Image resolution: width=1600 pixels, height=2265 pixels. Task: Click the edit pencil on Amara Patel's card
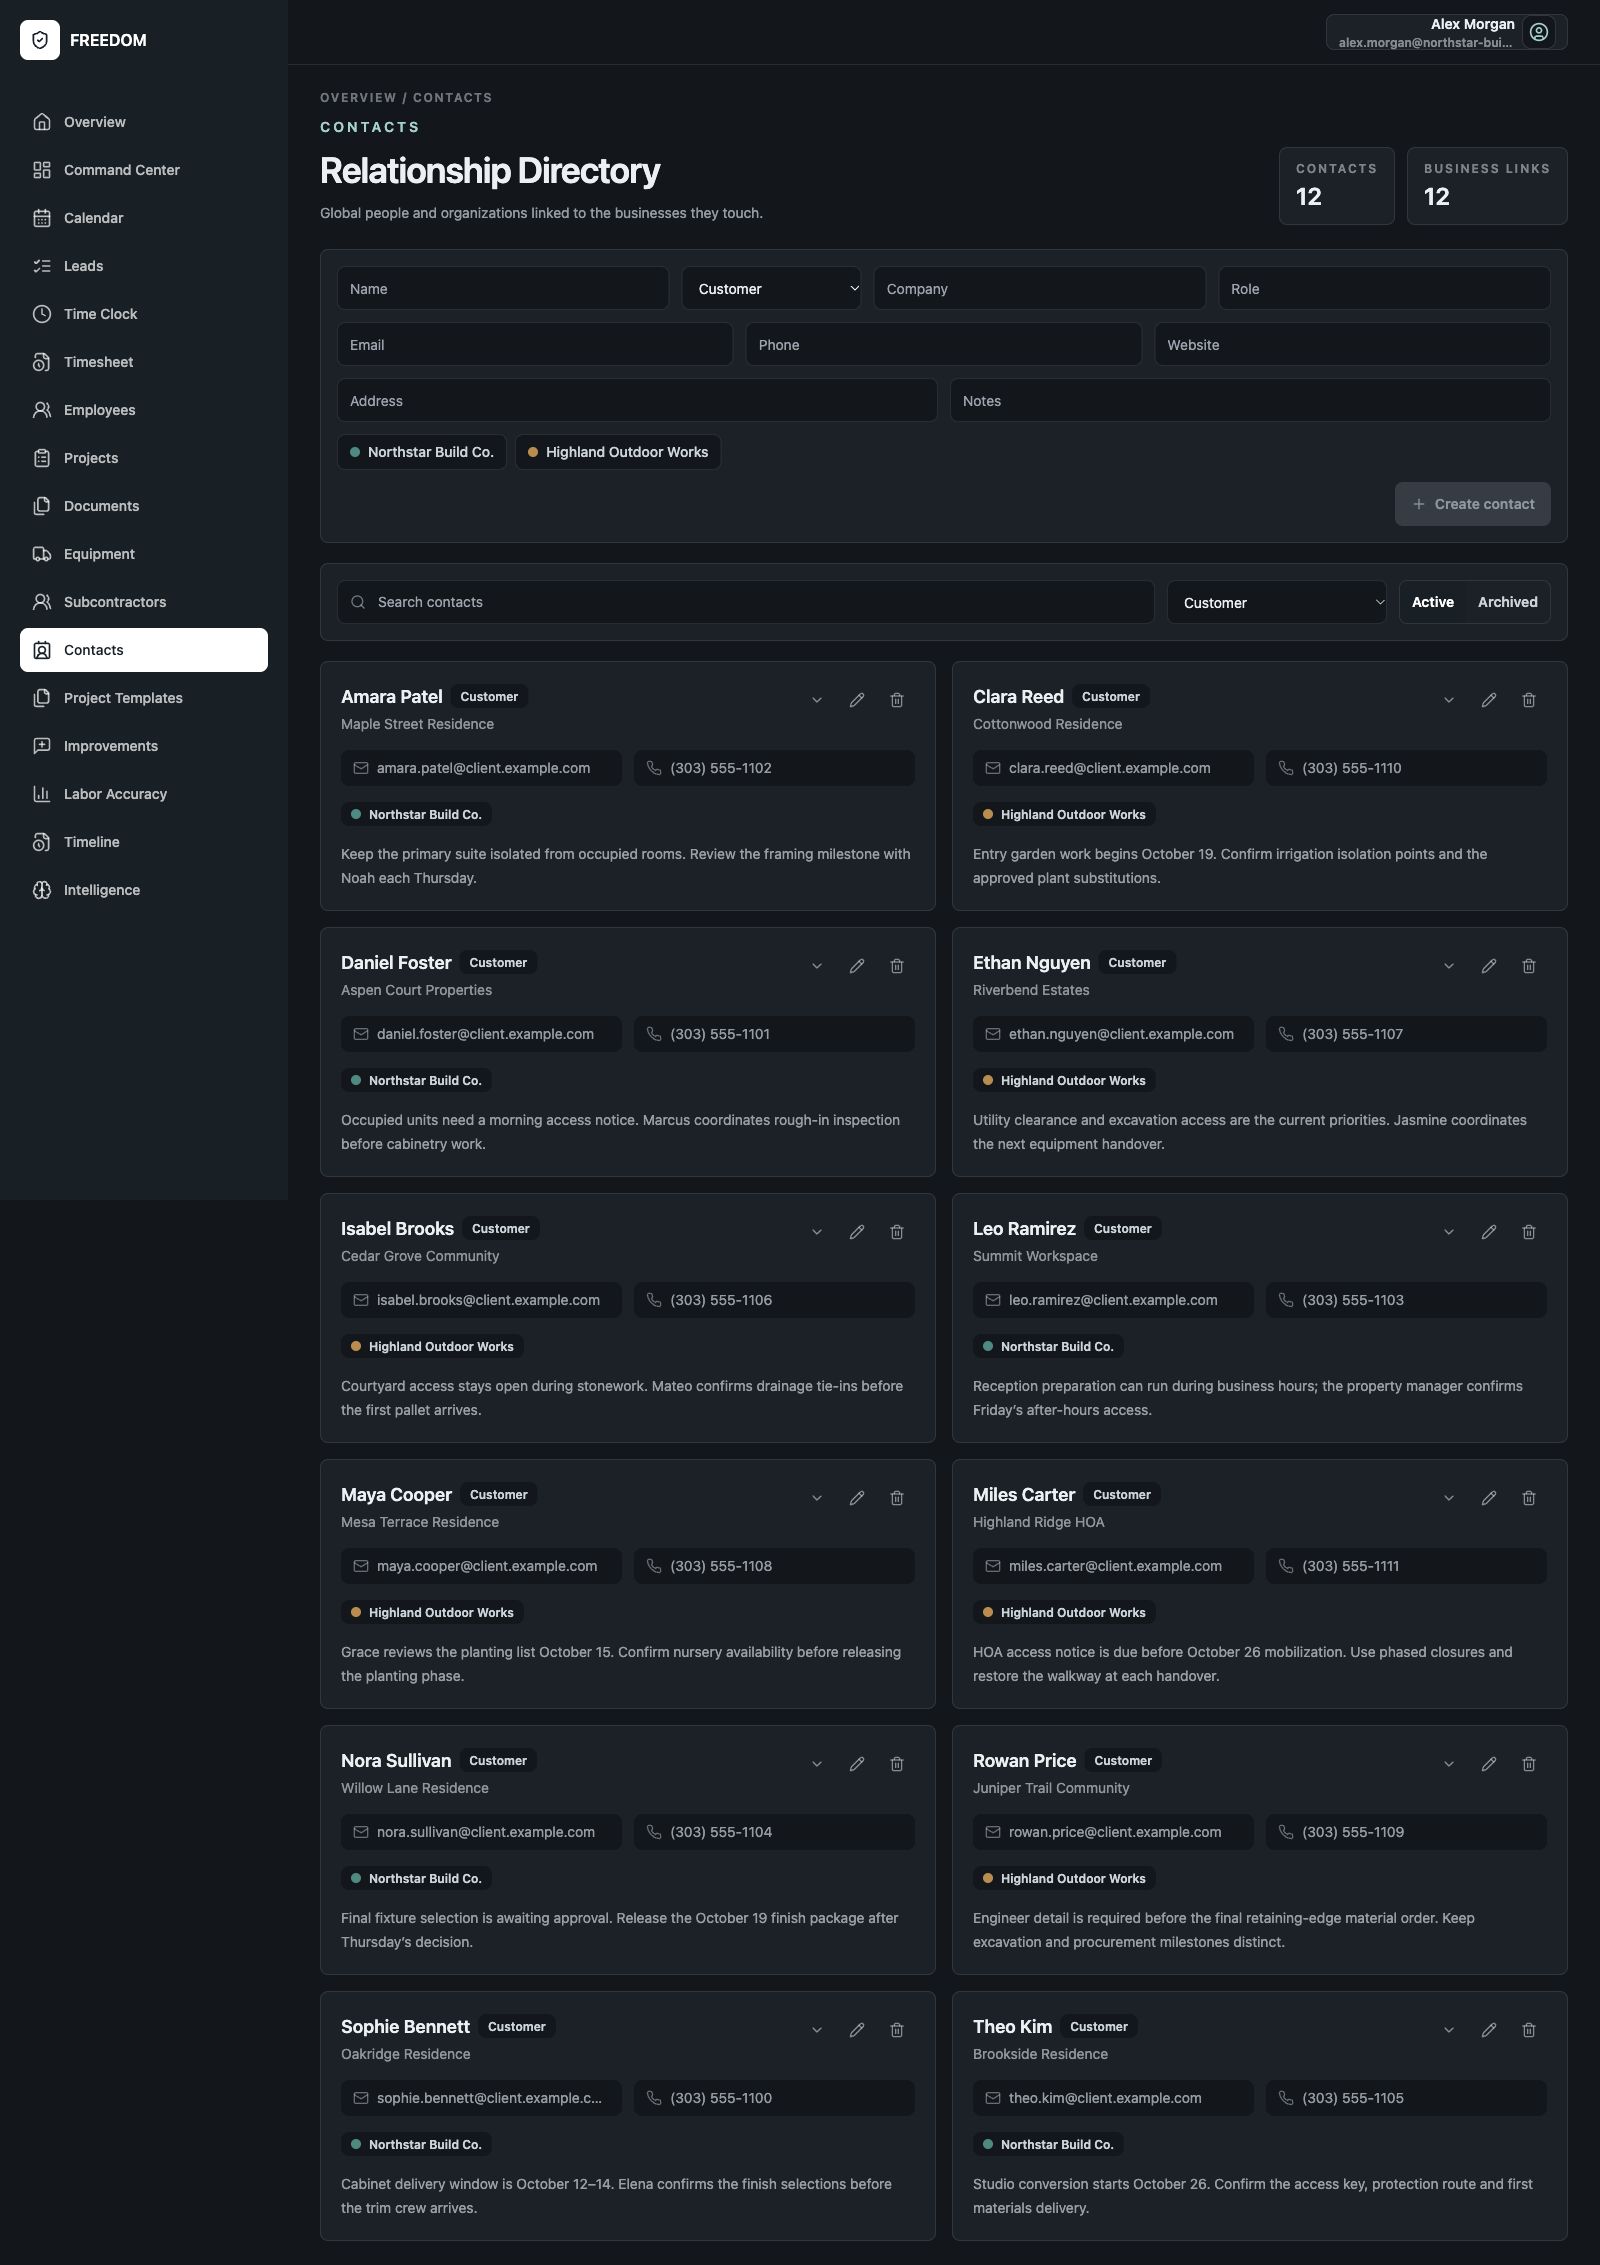(x=857, y=700)
